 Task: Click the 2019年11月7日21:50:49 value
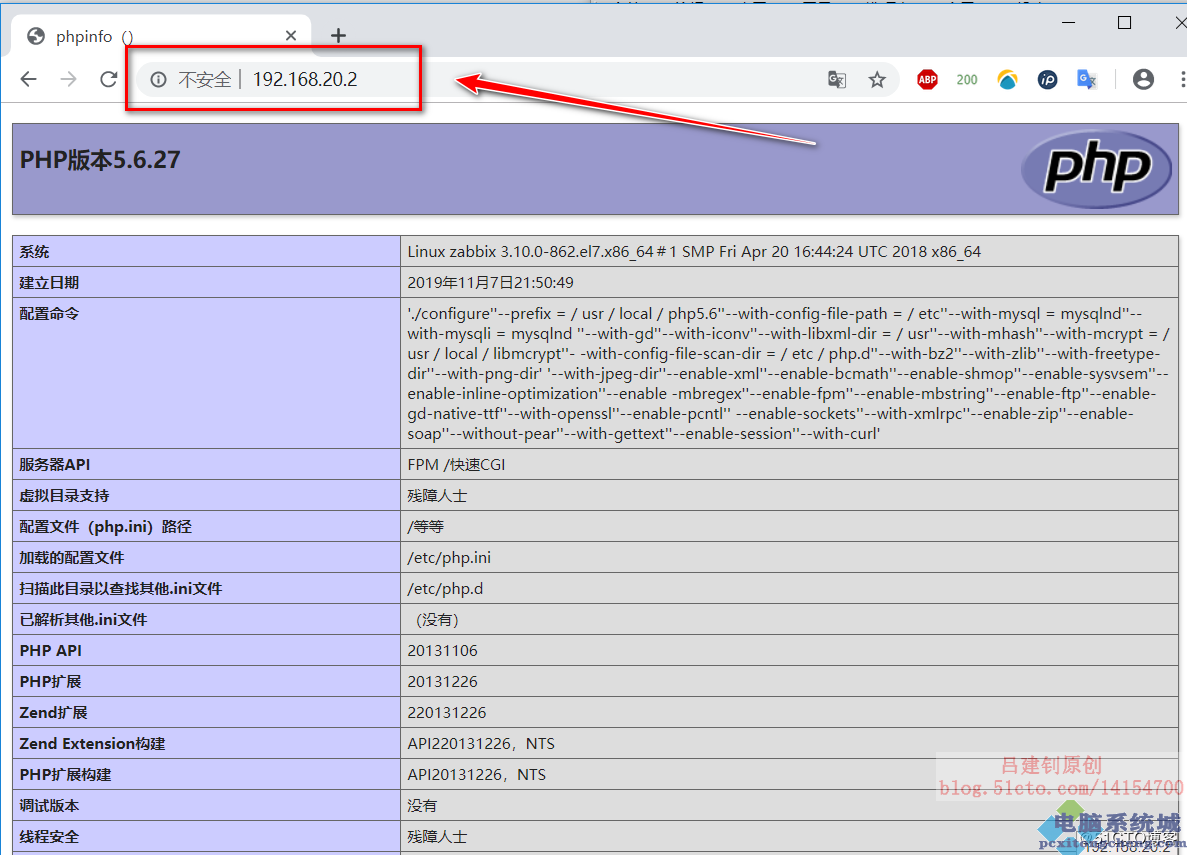491,282
